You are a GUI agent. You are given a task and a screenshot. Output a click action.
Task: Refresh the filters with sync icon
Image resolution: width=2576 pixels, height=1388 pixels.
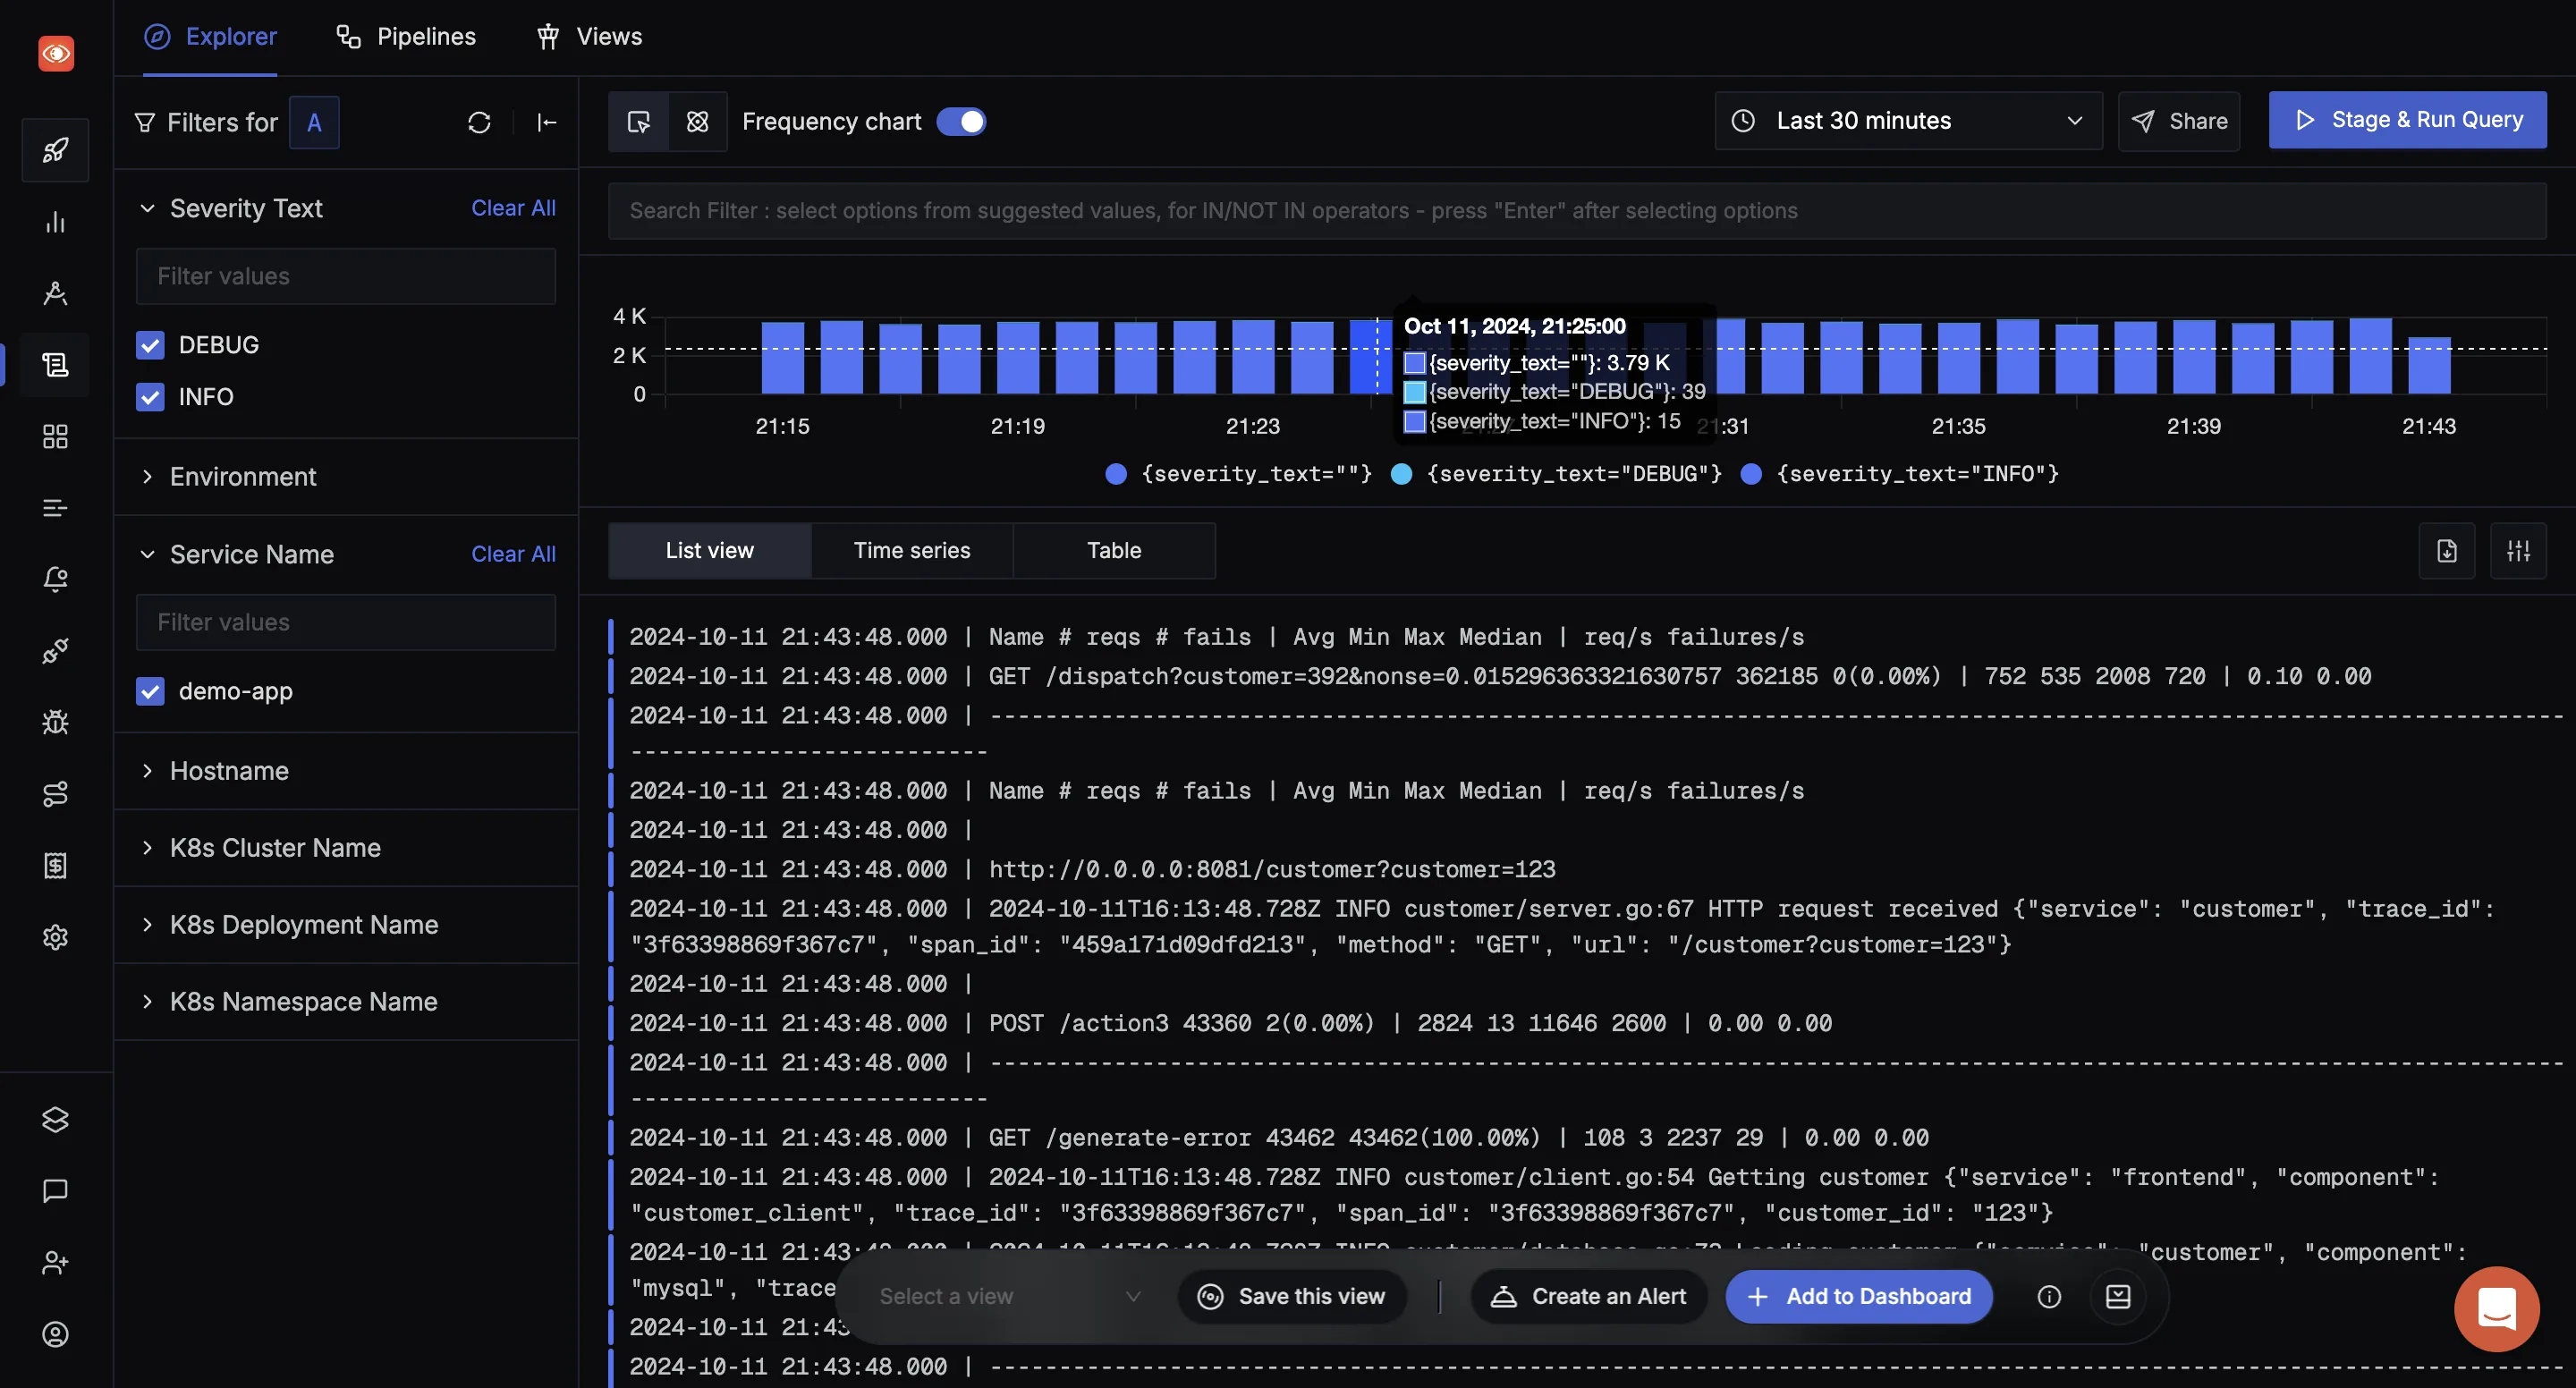(479, 123)
